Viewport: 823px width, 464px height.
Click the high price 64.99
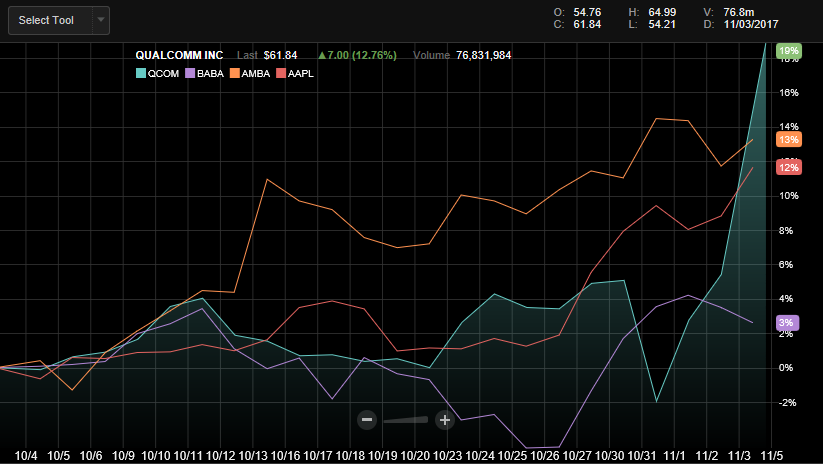662,12
